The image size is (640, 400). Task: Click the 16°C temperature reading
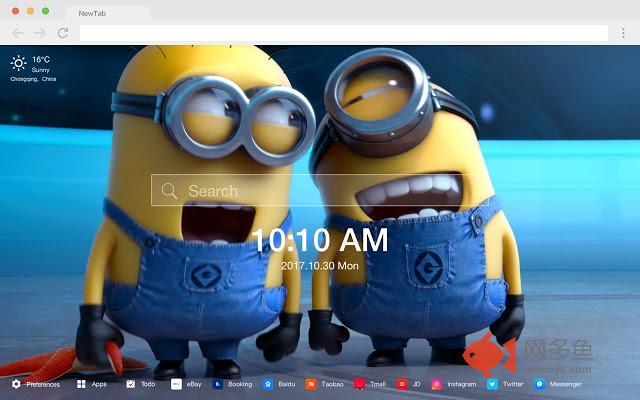point(41,59)
